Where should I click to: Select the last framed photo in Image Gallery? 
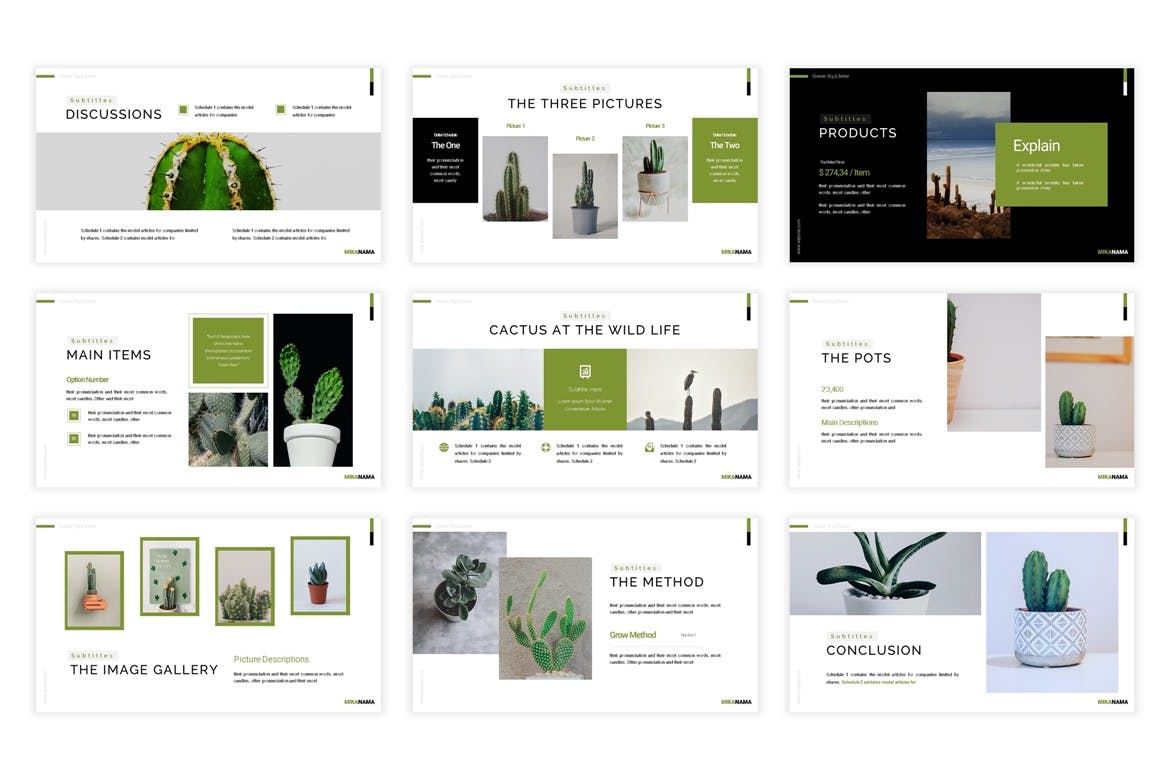pos(320,575)
